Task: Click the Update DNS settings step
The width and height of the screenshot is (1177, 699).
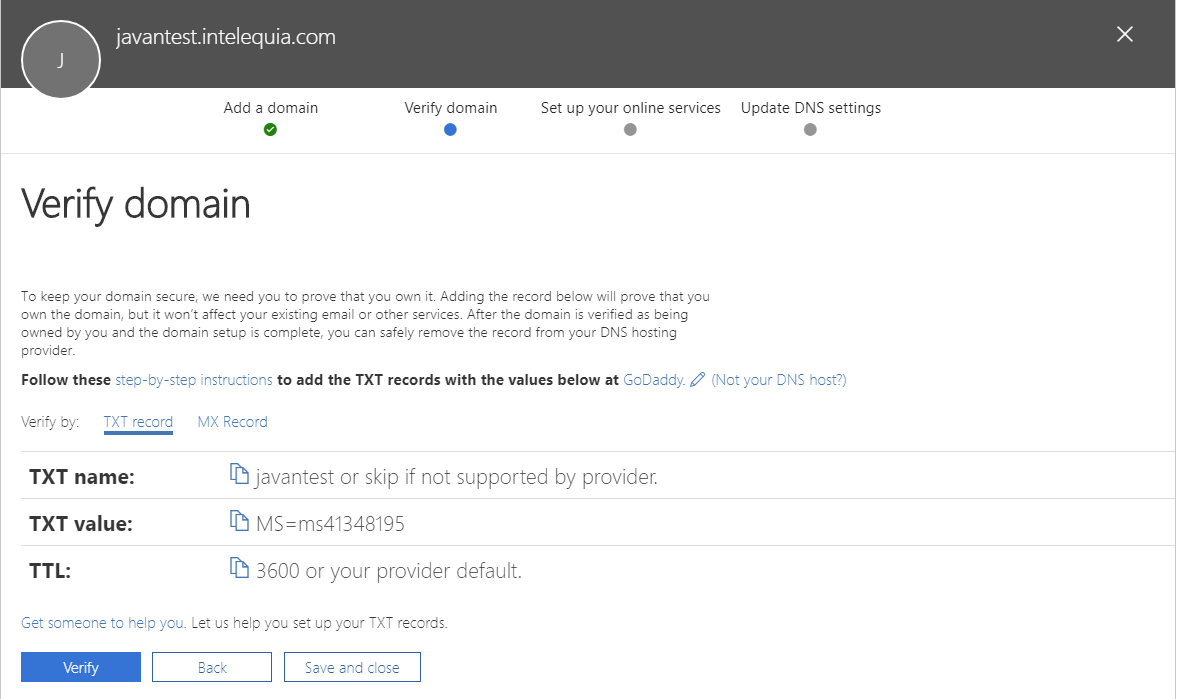Action: (x=810, y=107)
